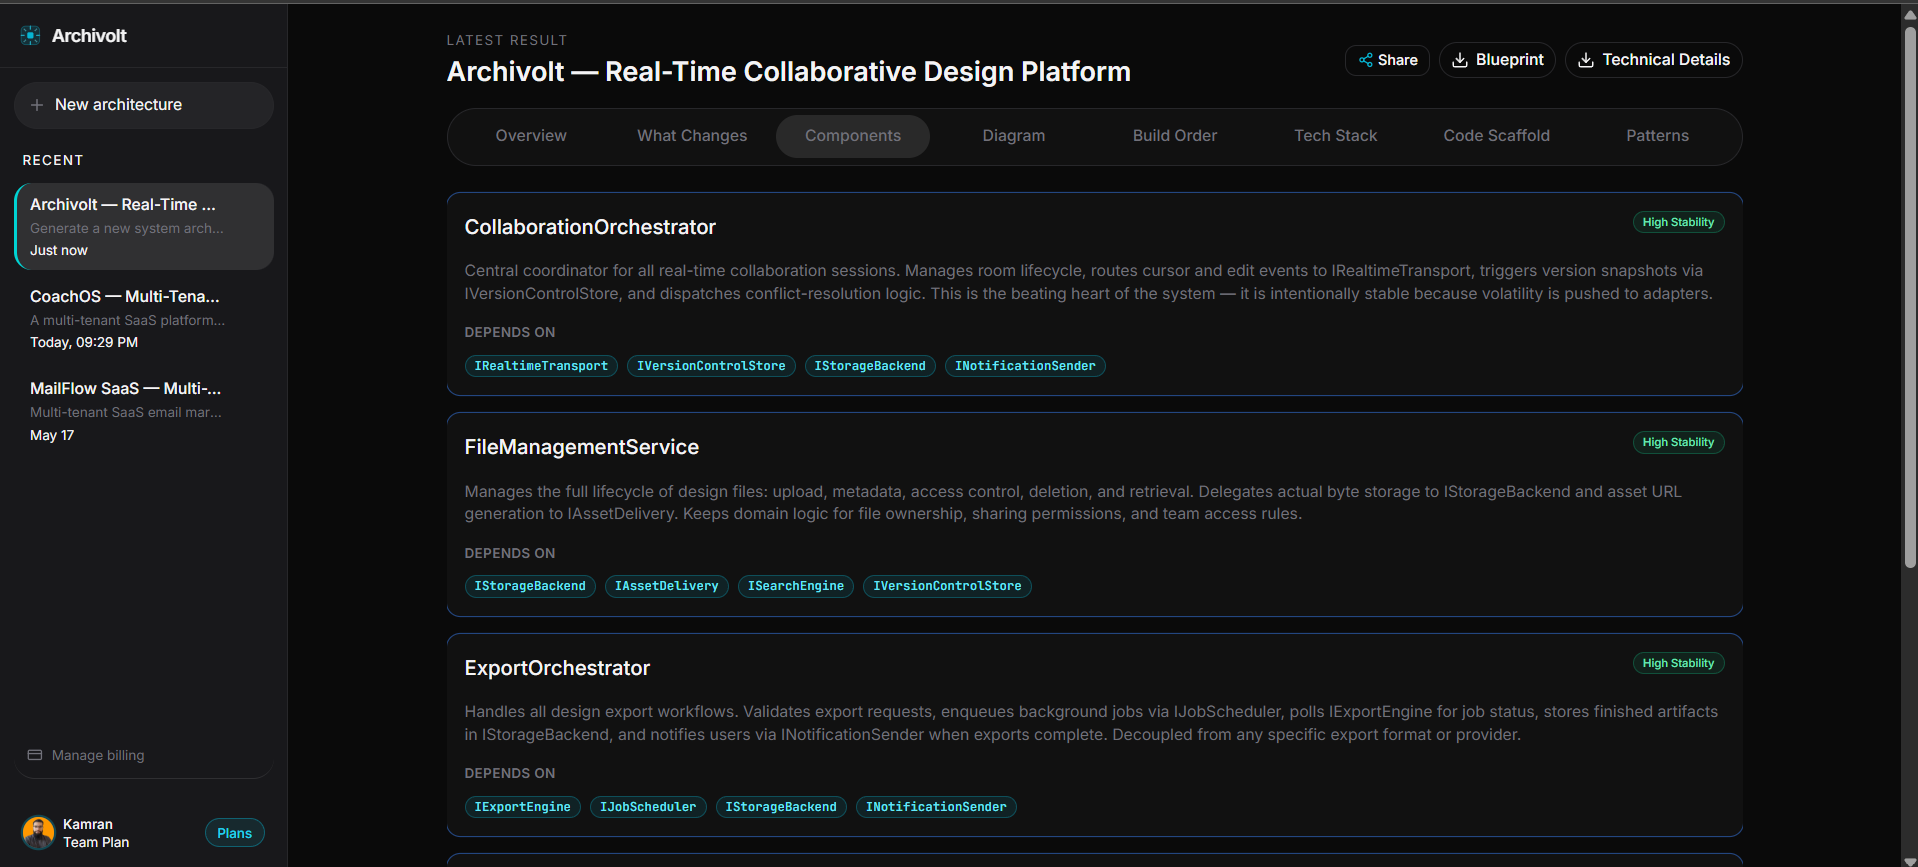Click the IAssetDelivery dependency tag
The image size is (1918, 867).
click(x=667, y=586)
